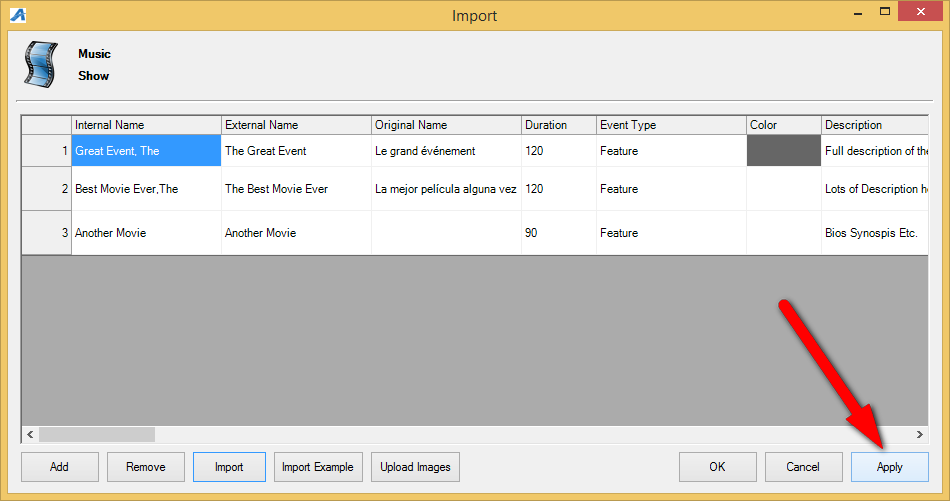Image resolution: width=950 pixels, height=501 pixels.
Task: Click 'Le grand événement' original name cell
Action: tap(446, 151)
